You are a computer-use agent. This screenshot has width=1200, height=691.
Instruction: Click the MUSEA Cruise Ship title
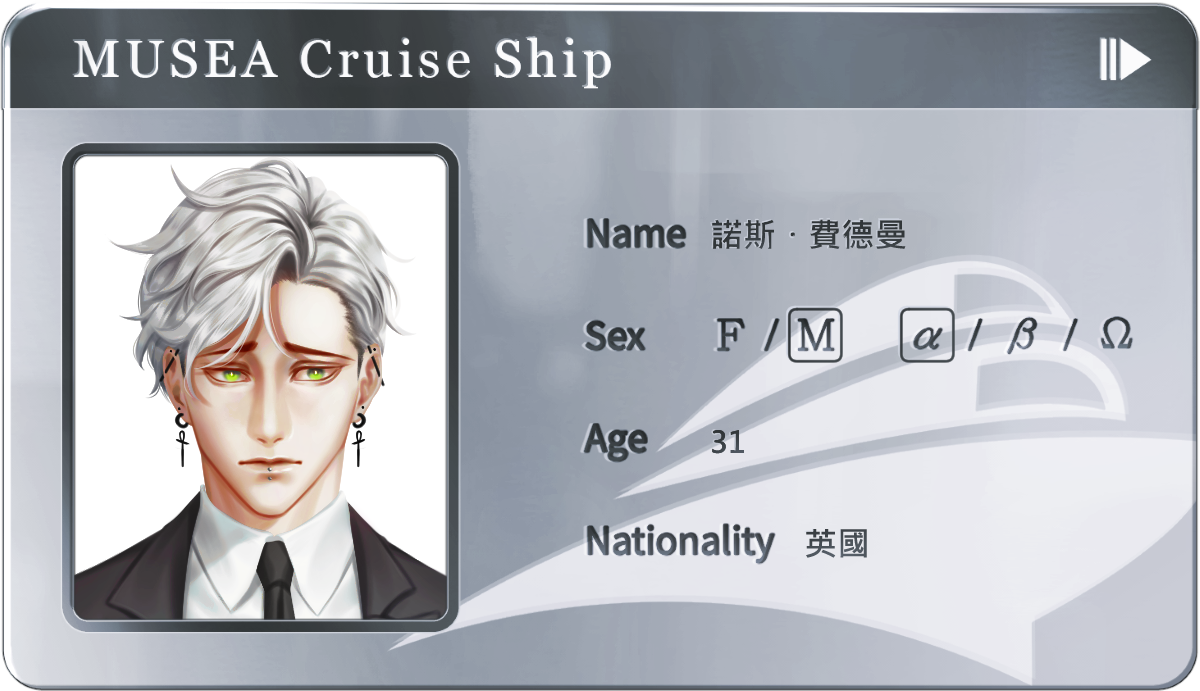[343, 60]
